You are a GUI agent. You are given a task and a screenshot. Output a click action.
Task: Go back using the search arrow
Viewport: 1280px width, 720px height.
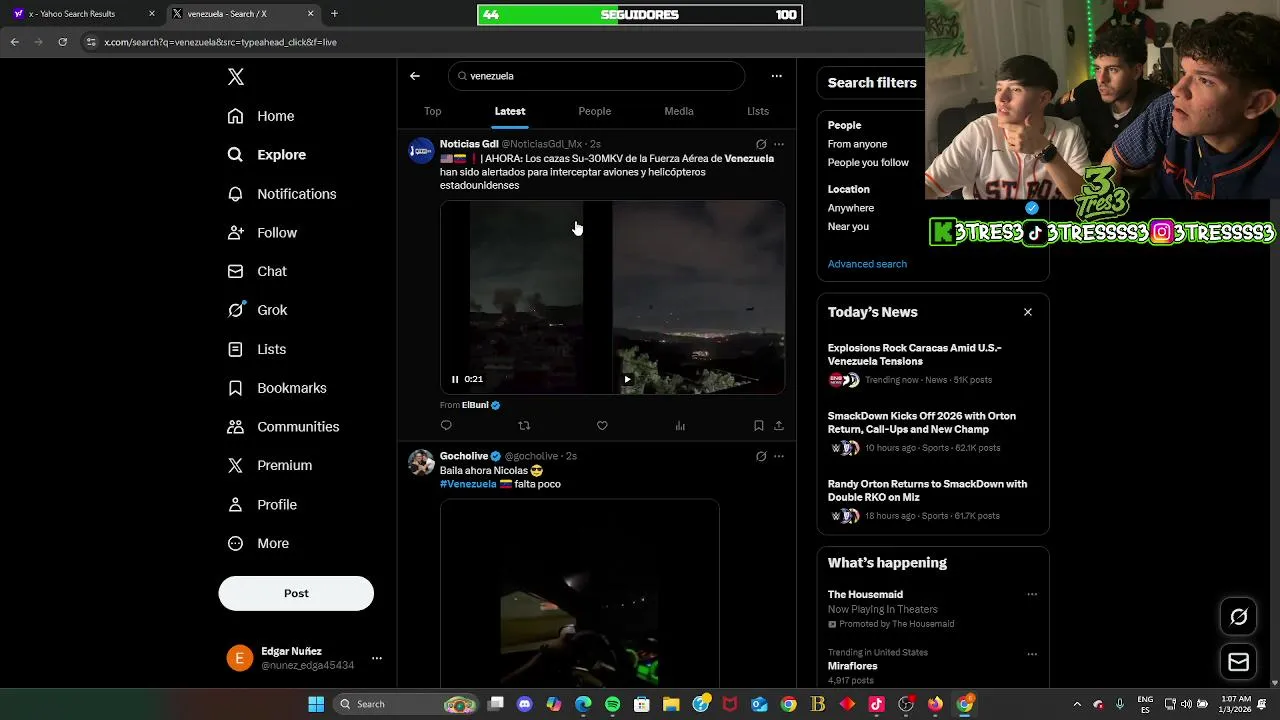click(x=415, y=76)
